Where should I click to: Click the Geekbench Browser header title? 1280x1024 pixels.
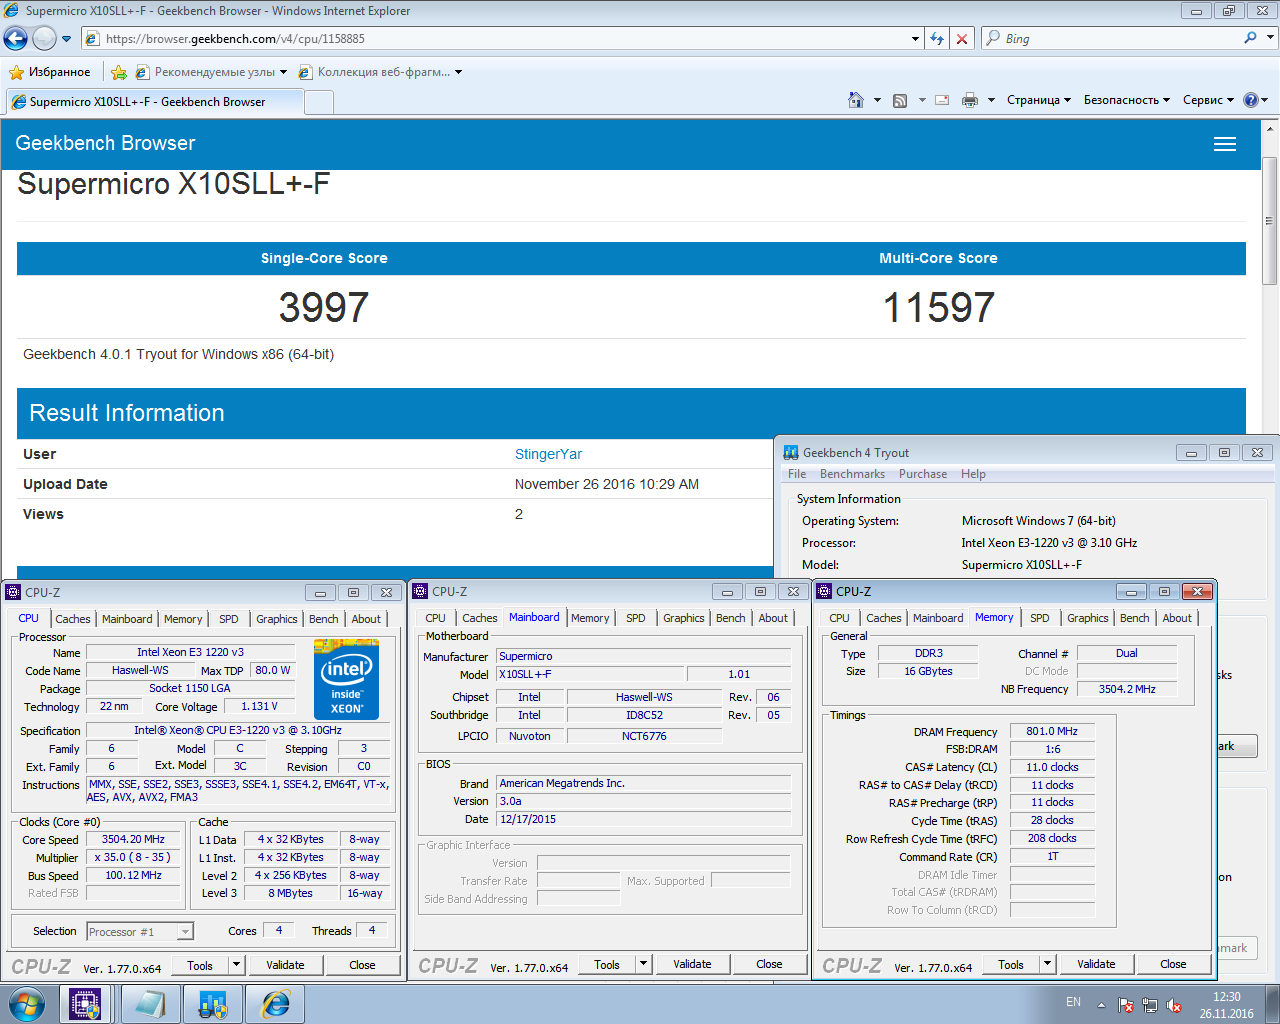coord(105,143)
